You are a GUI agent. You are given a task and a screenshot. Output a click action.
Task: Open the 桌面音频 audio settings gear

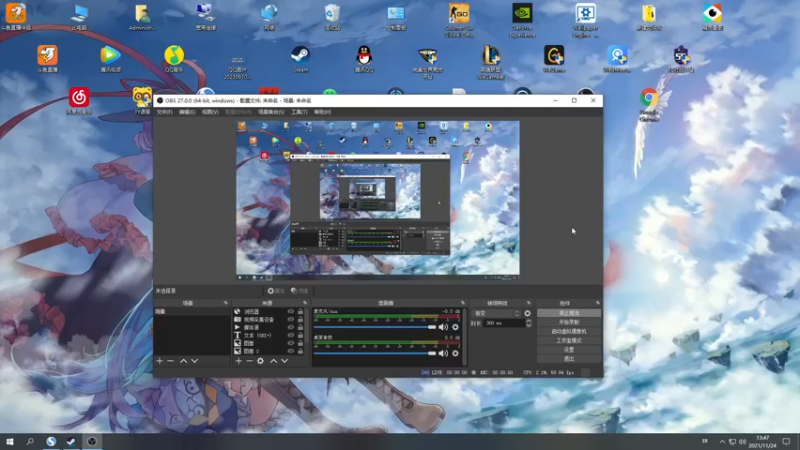(x=455, y=353)
